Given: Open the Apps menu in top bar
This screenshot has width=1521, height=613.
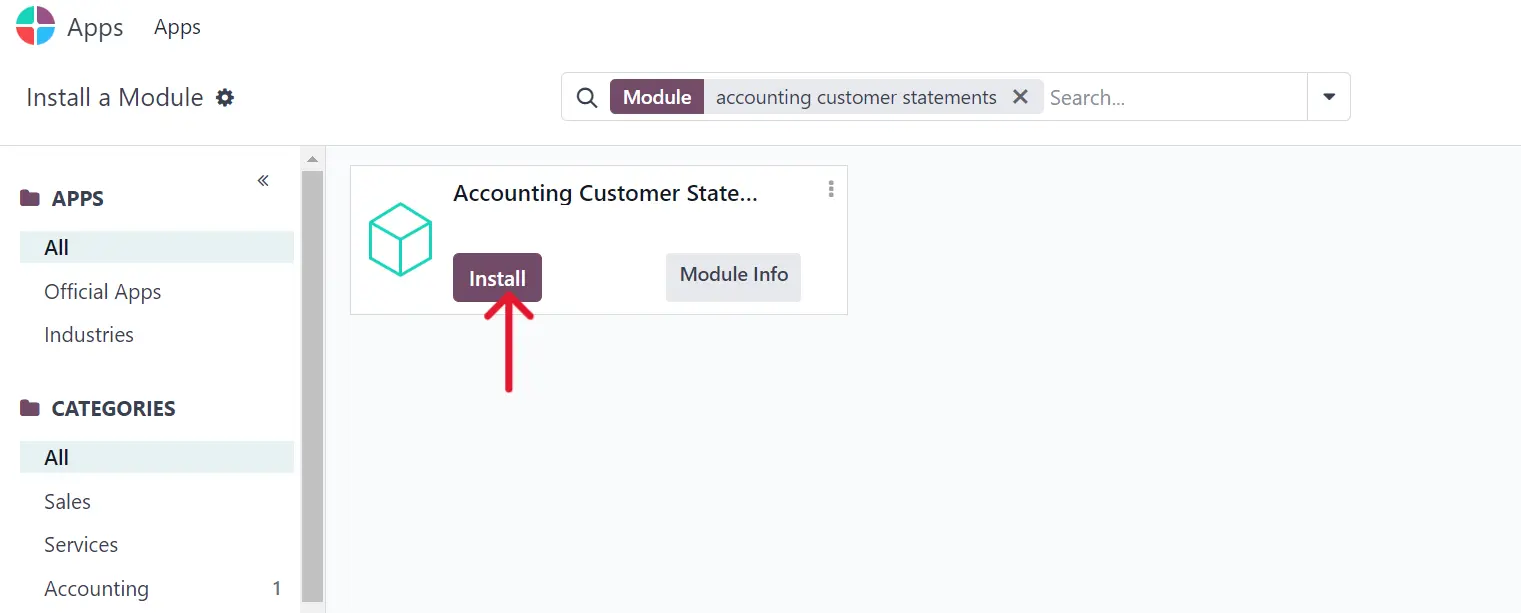Looking at the screenshot, I should (x=177, y=27).
